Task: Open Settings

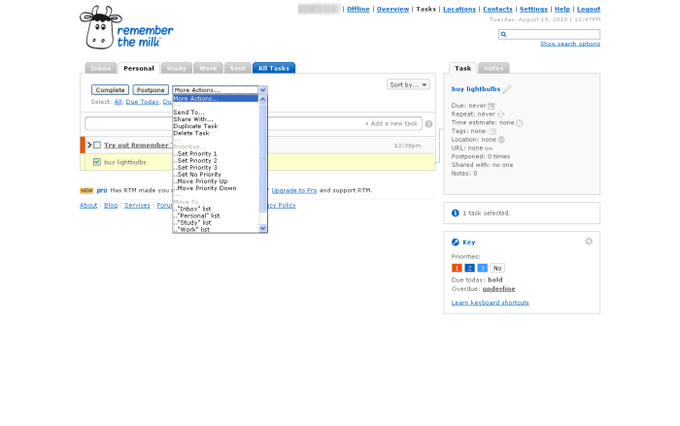Action: coord(533,9)
